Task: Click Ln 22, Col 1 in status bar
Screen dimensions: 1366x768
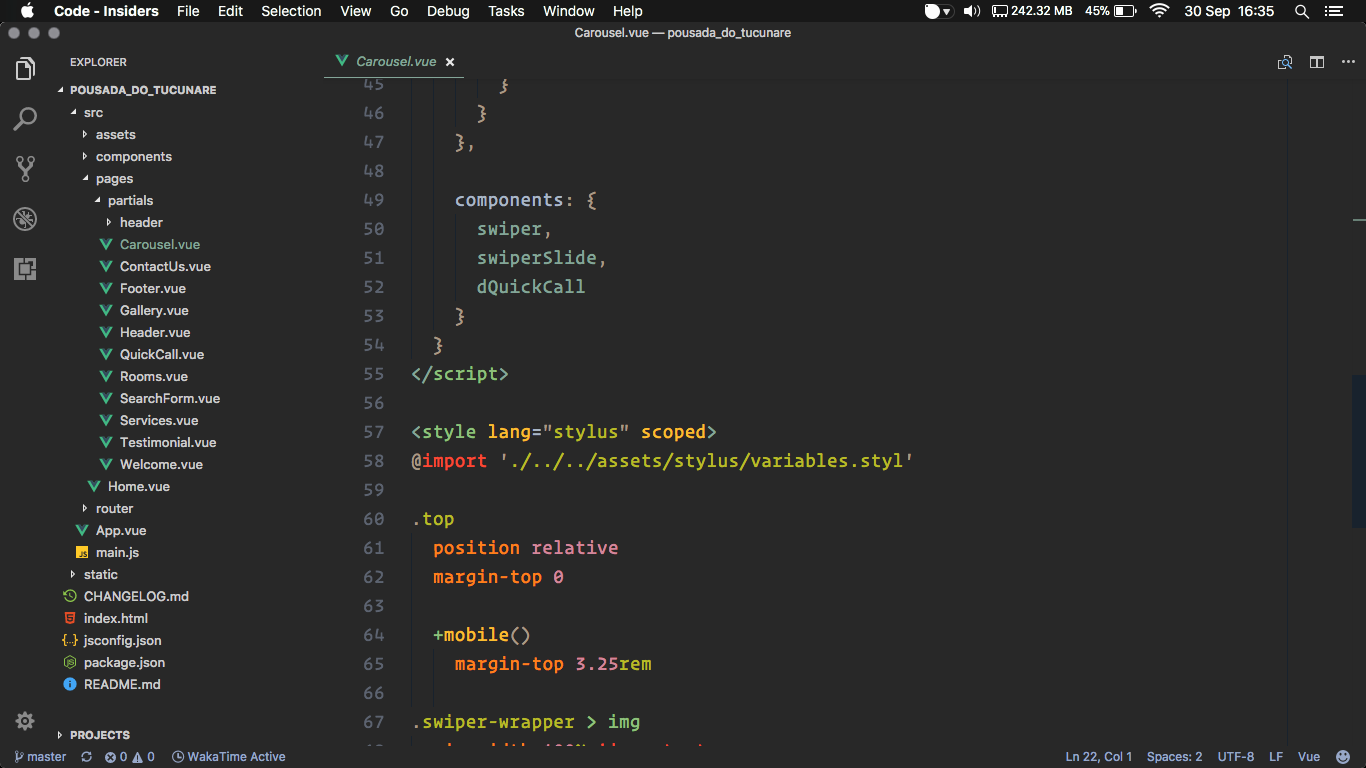Action: [1099, 757]
